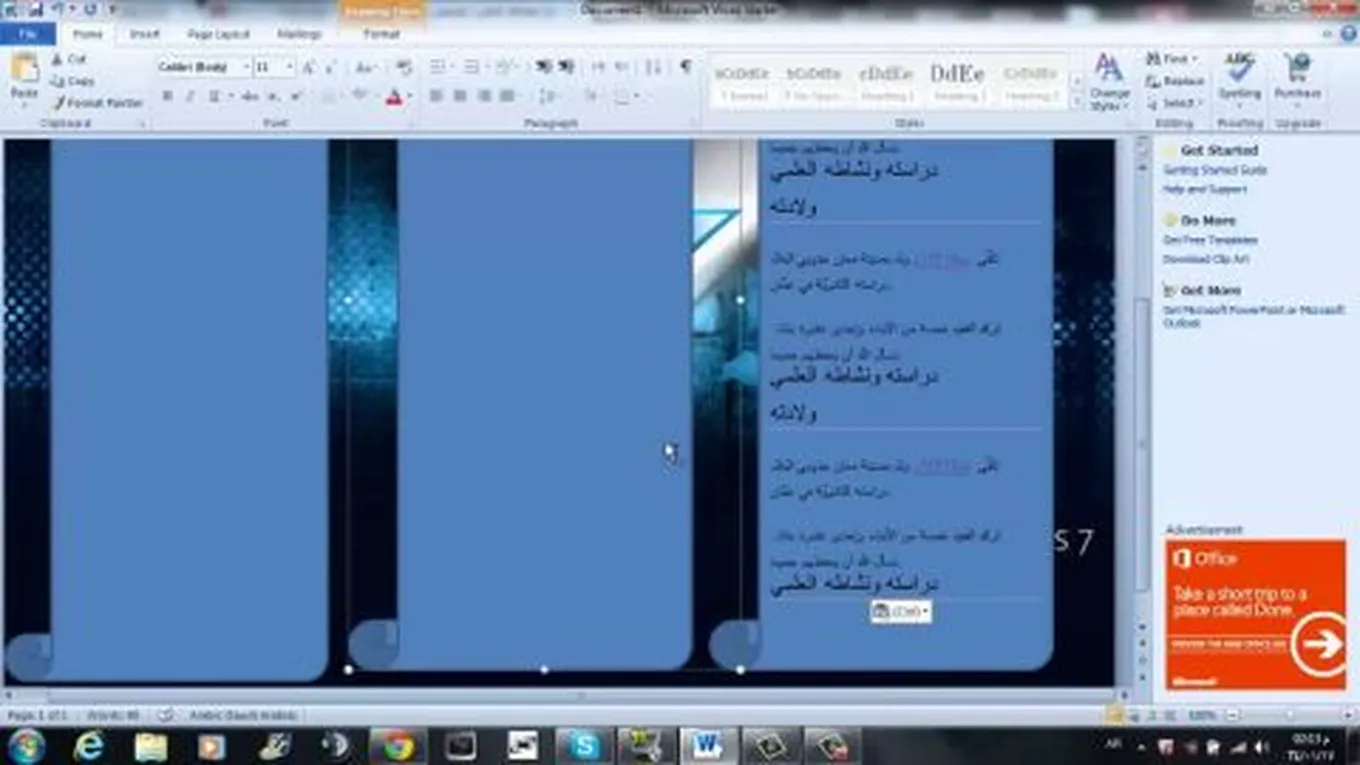
Task: Open Google Chrome from the taskbar
Action: click(397, 746)
